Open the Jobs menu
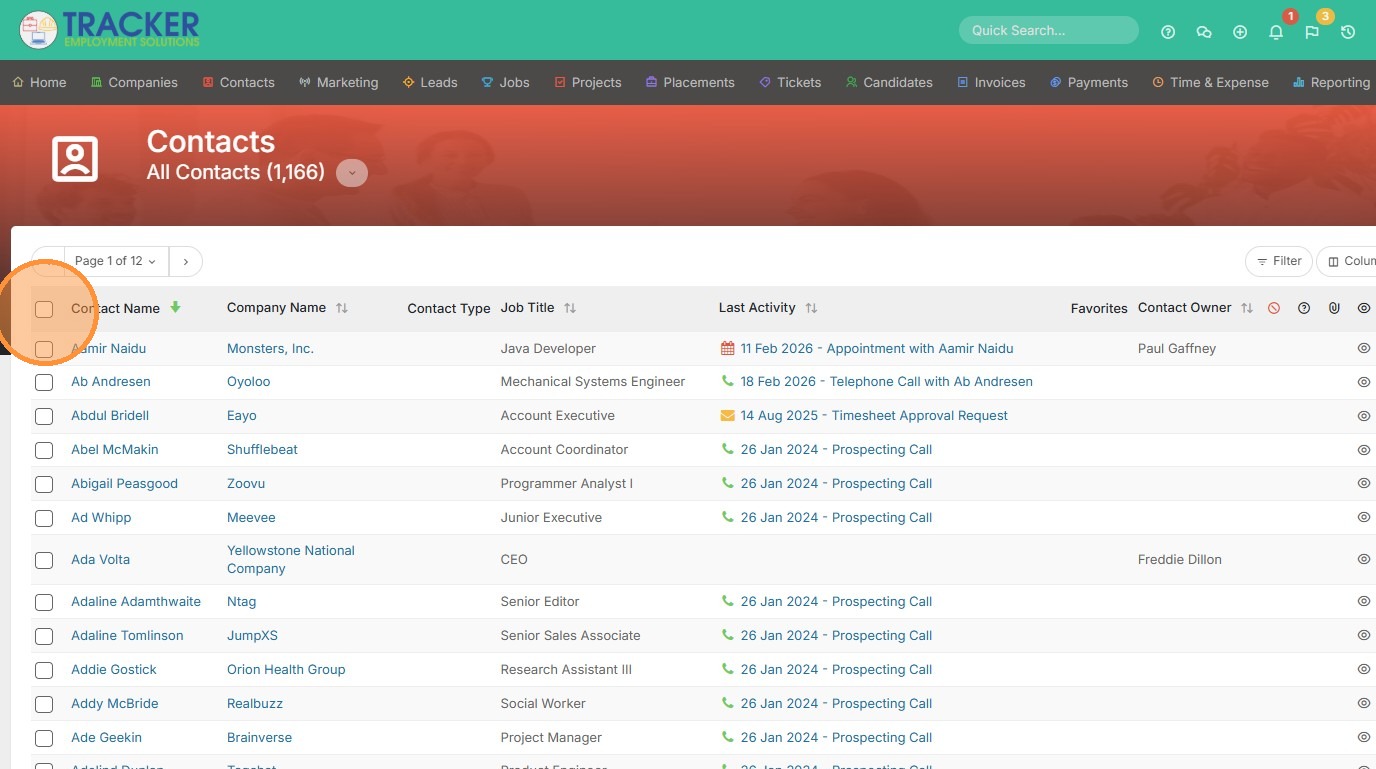Viewport: 1376px width, 769px height. [x=506, y=82]
